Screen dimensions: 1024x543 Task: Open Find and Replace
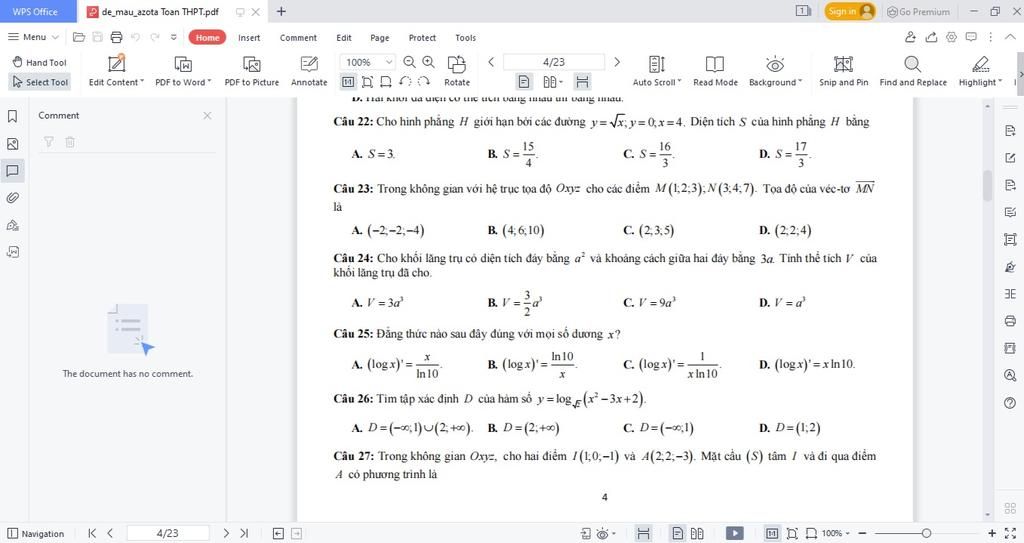pyautogui.click(x=913, y=71)
